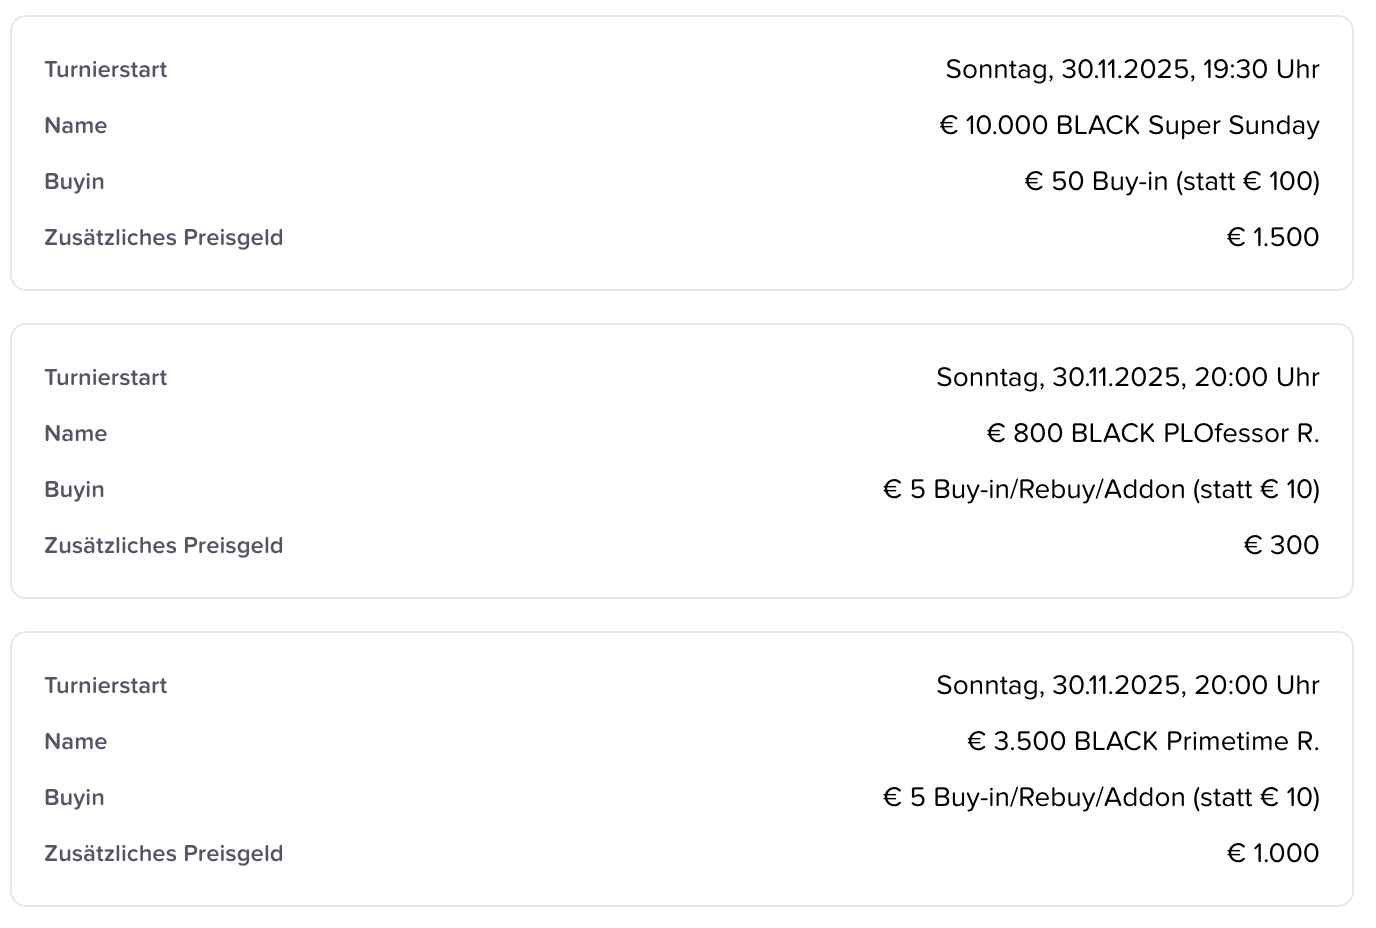Click 'Zusätzliches Preisgeld' label in the Super Sunday card
Image resolution: width=1376 pixels, height=928 pixels.
[164, 237]
